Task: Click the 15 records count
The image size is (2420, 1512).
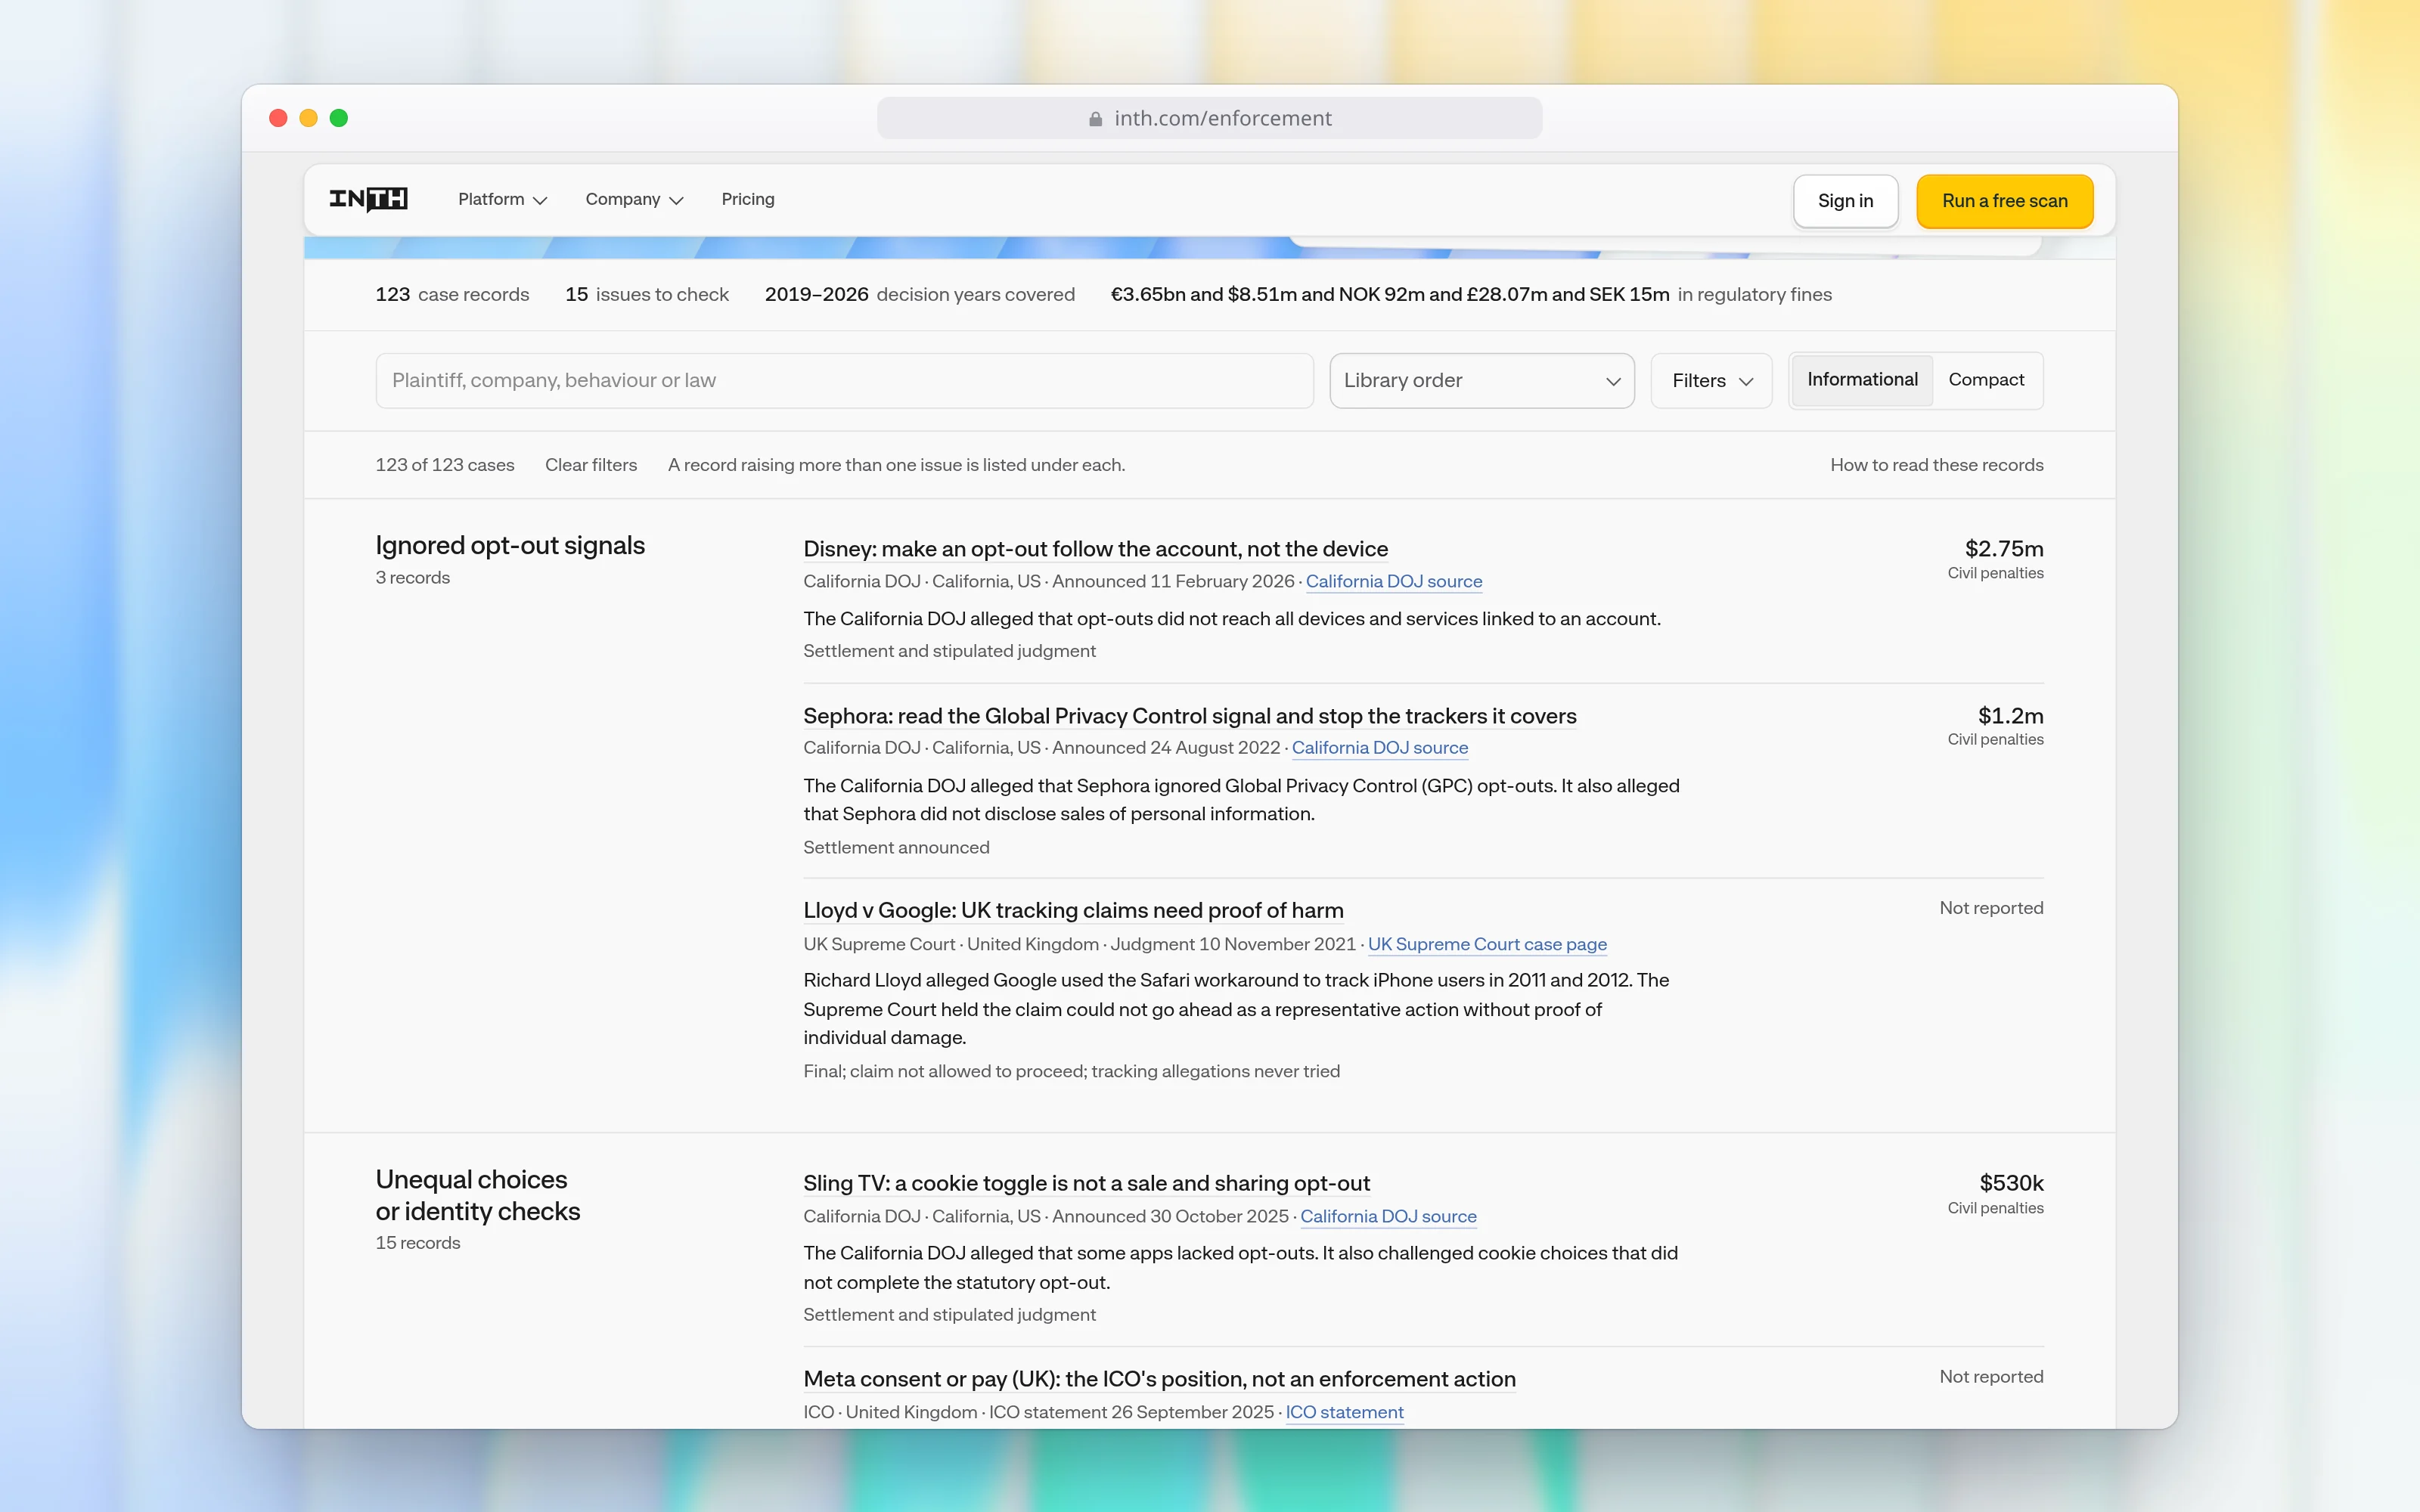Action: click(418, 1243)
